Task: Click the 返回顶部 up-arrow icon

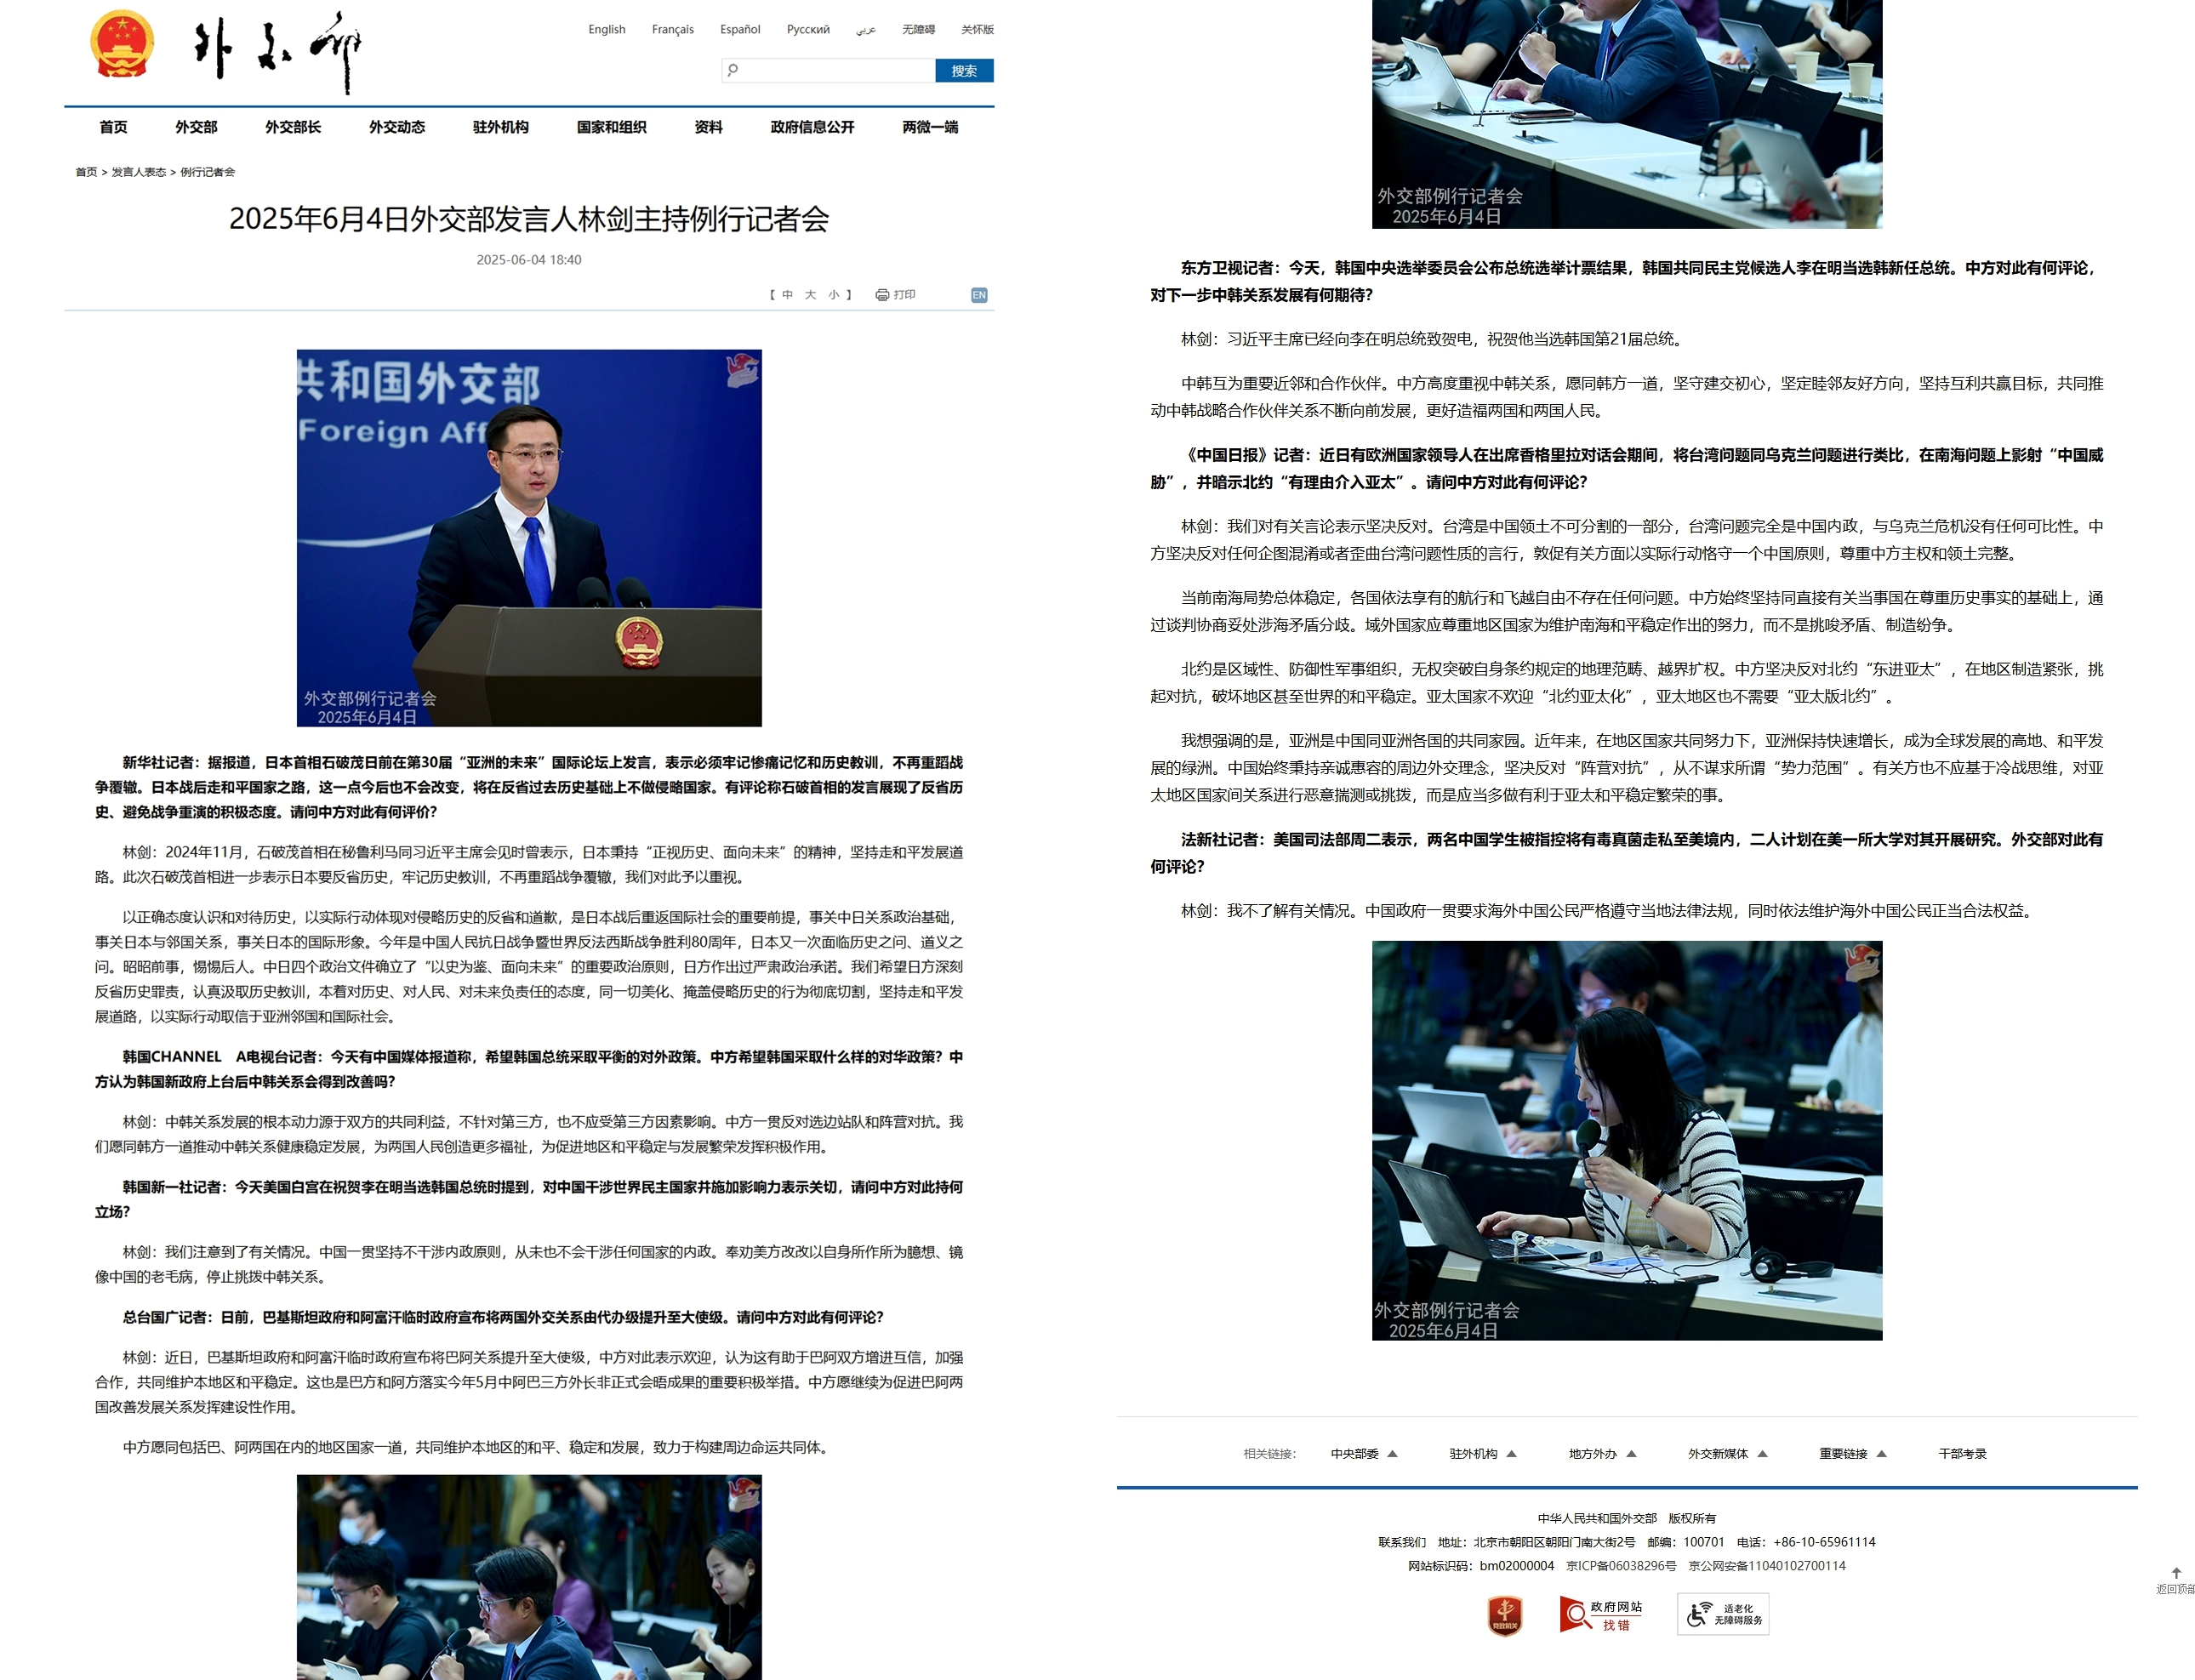Action: coord(2176,1573)
